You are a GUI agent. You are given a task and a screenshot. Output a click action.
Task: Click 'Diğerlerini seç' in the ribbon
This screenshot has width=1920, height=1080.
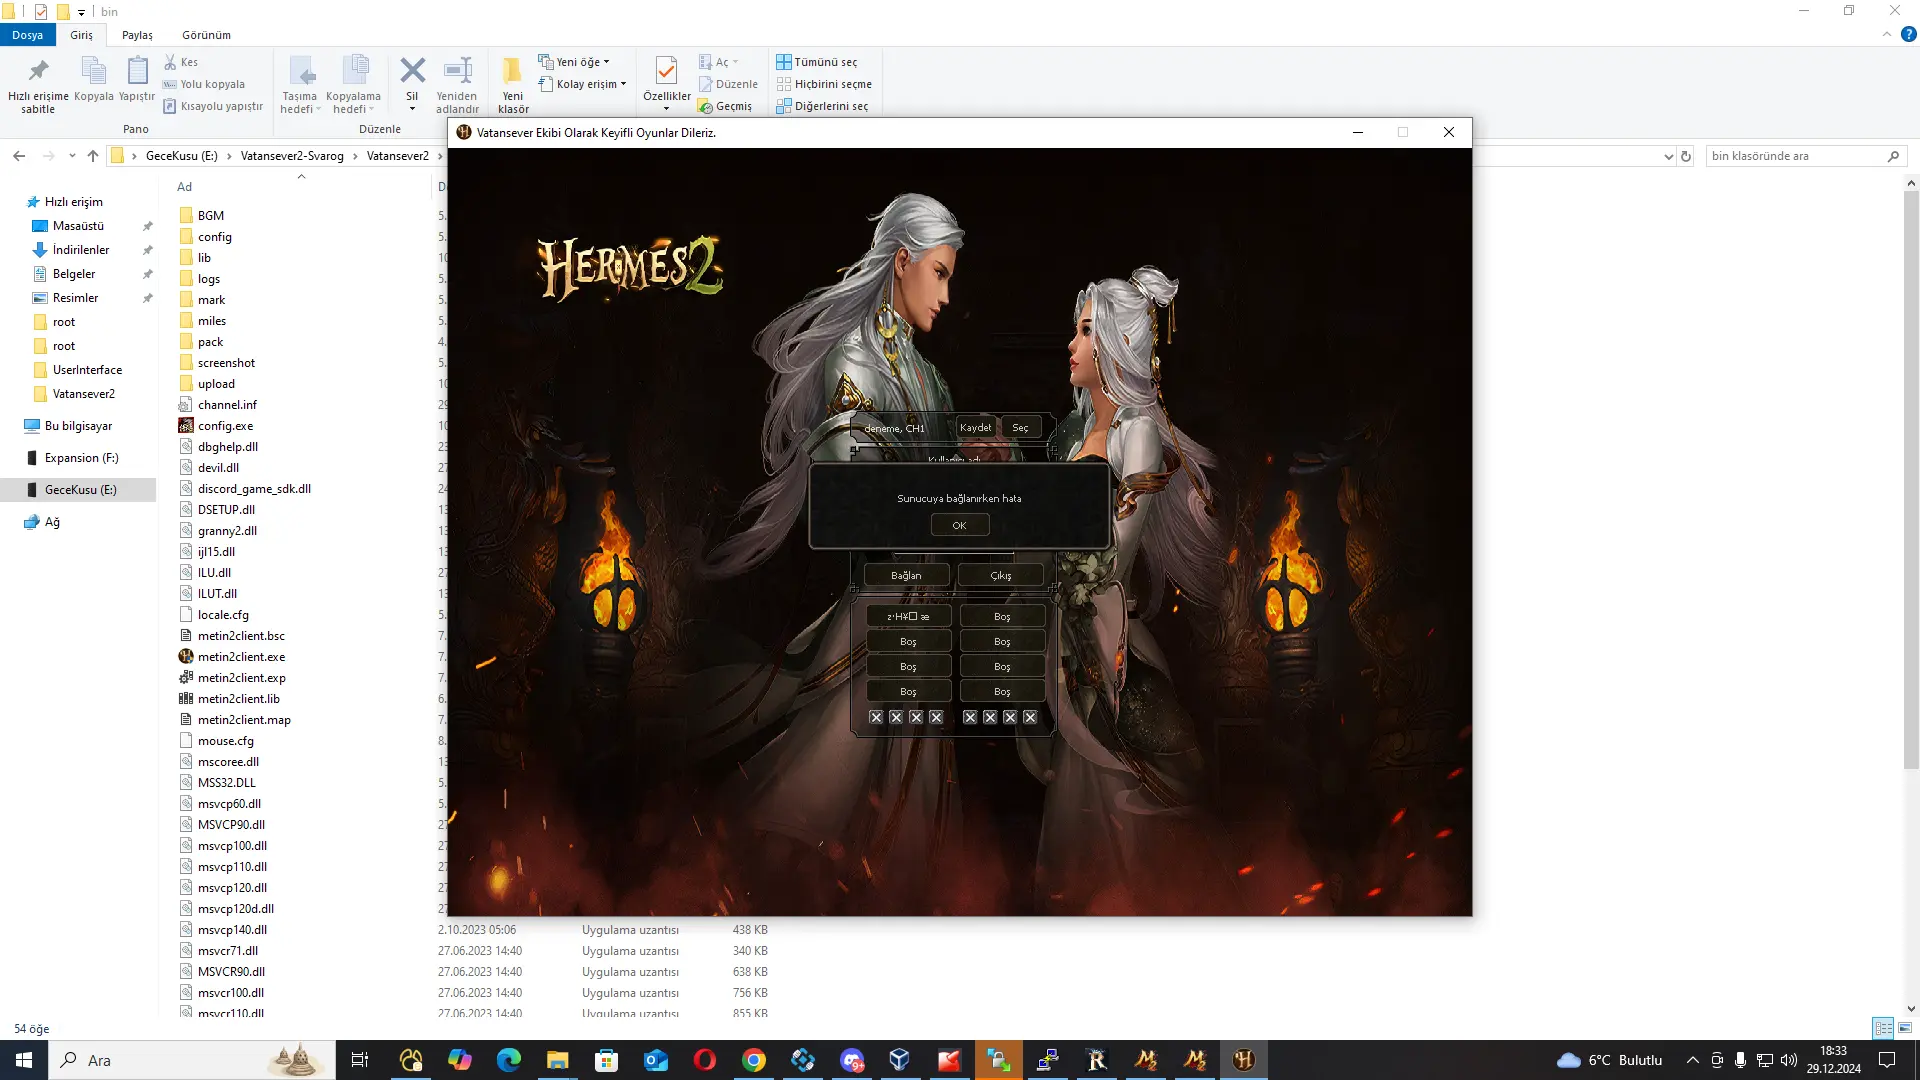pos(822,106)
